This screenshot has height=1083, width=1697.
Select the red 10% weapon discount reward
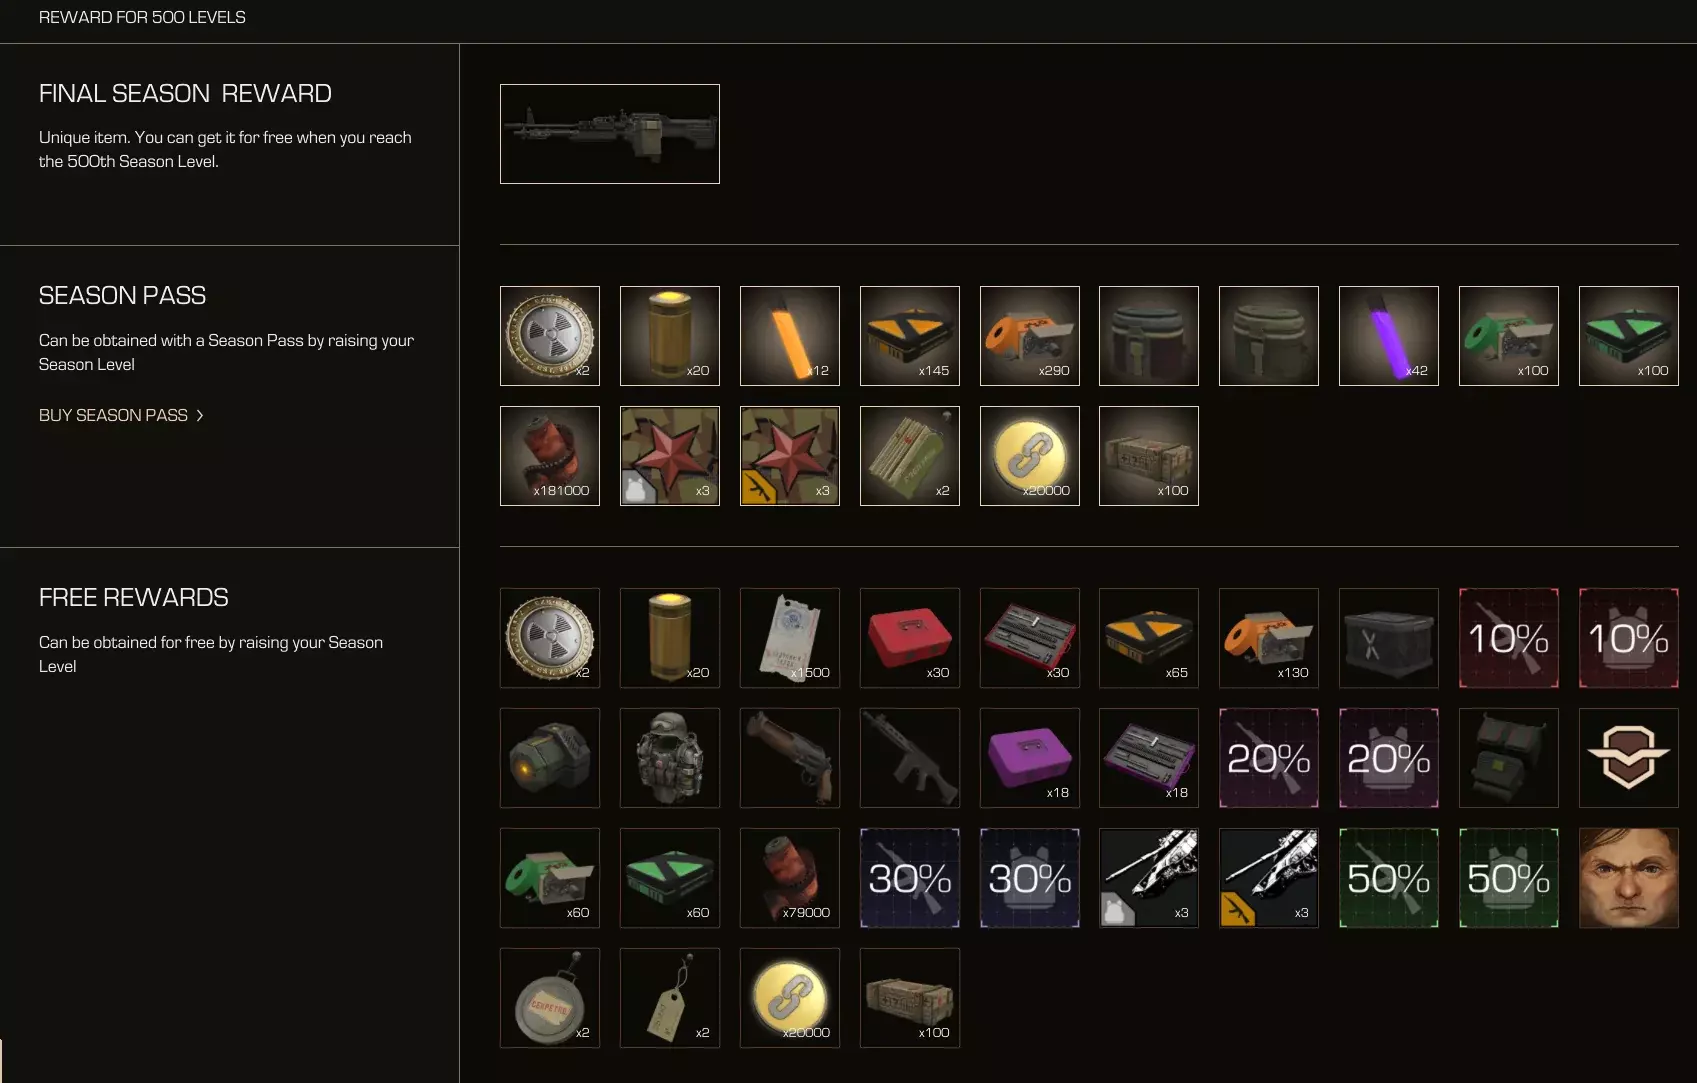click(x=1509, y=638)
